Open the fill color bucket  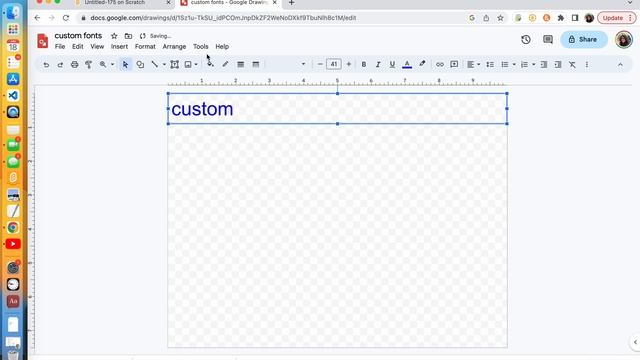tap(210, 64)
